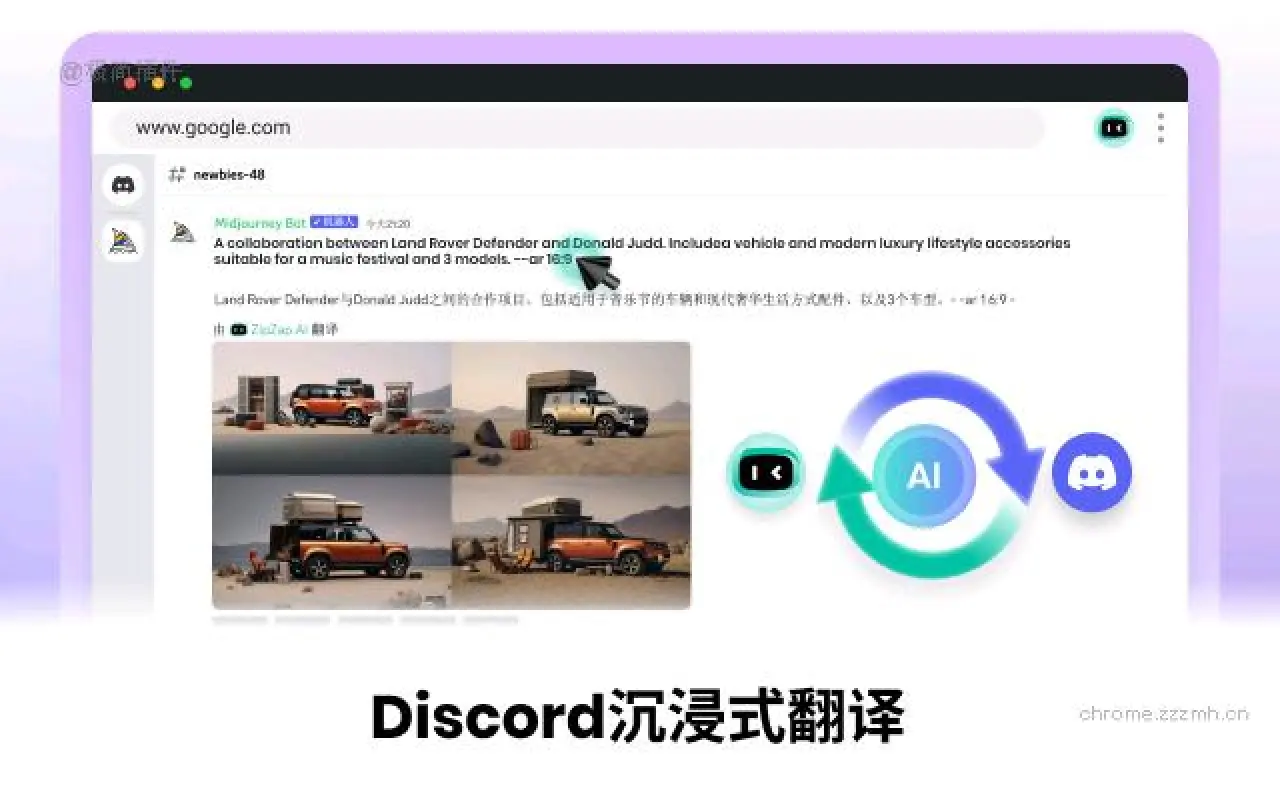Open the message timestamp 今天21:20 options

388,222
